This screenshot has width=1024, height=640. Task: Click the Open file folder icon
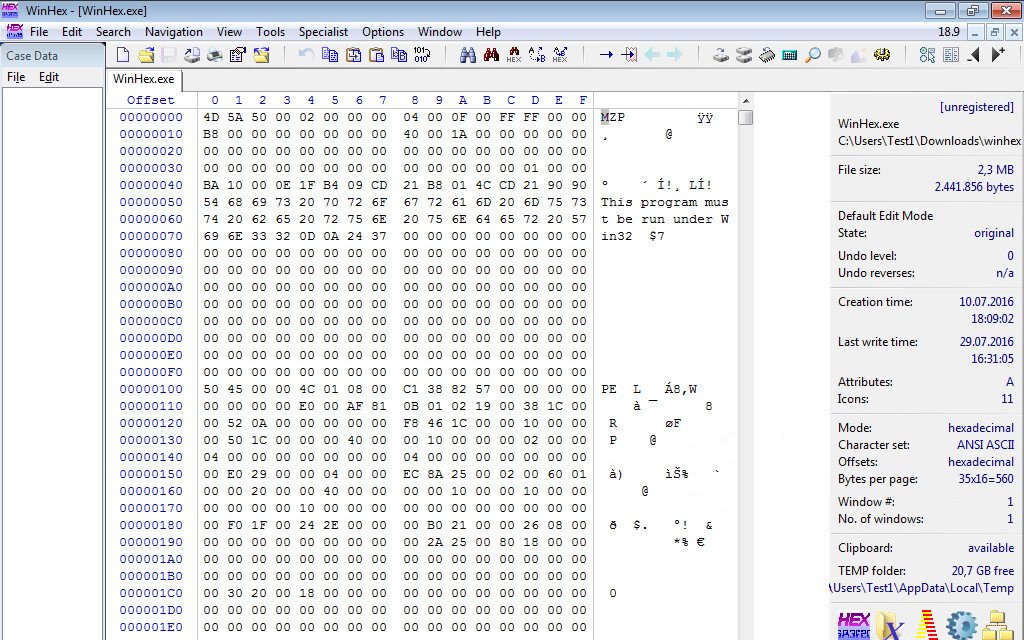point(146,55)
